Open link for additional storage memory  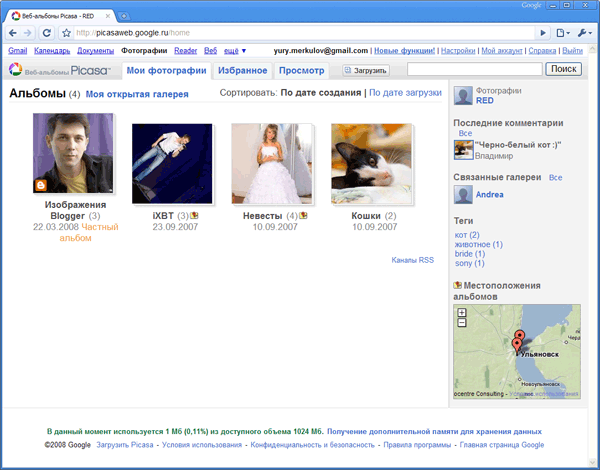coord(434,432)
